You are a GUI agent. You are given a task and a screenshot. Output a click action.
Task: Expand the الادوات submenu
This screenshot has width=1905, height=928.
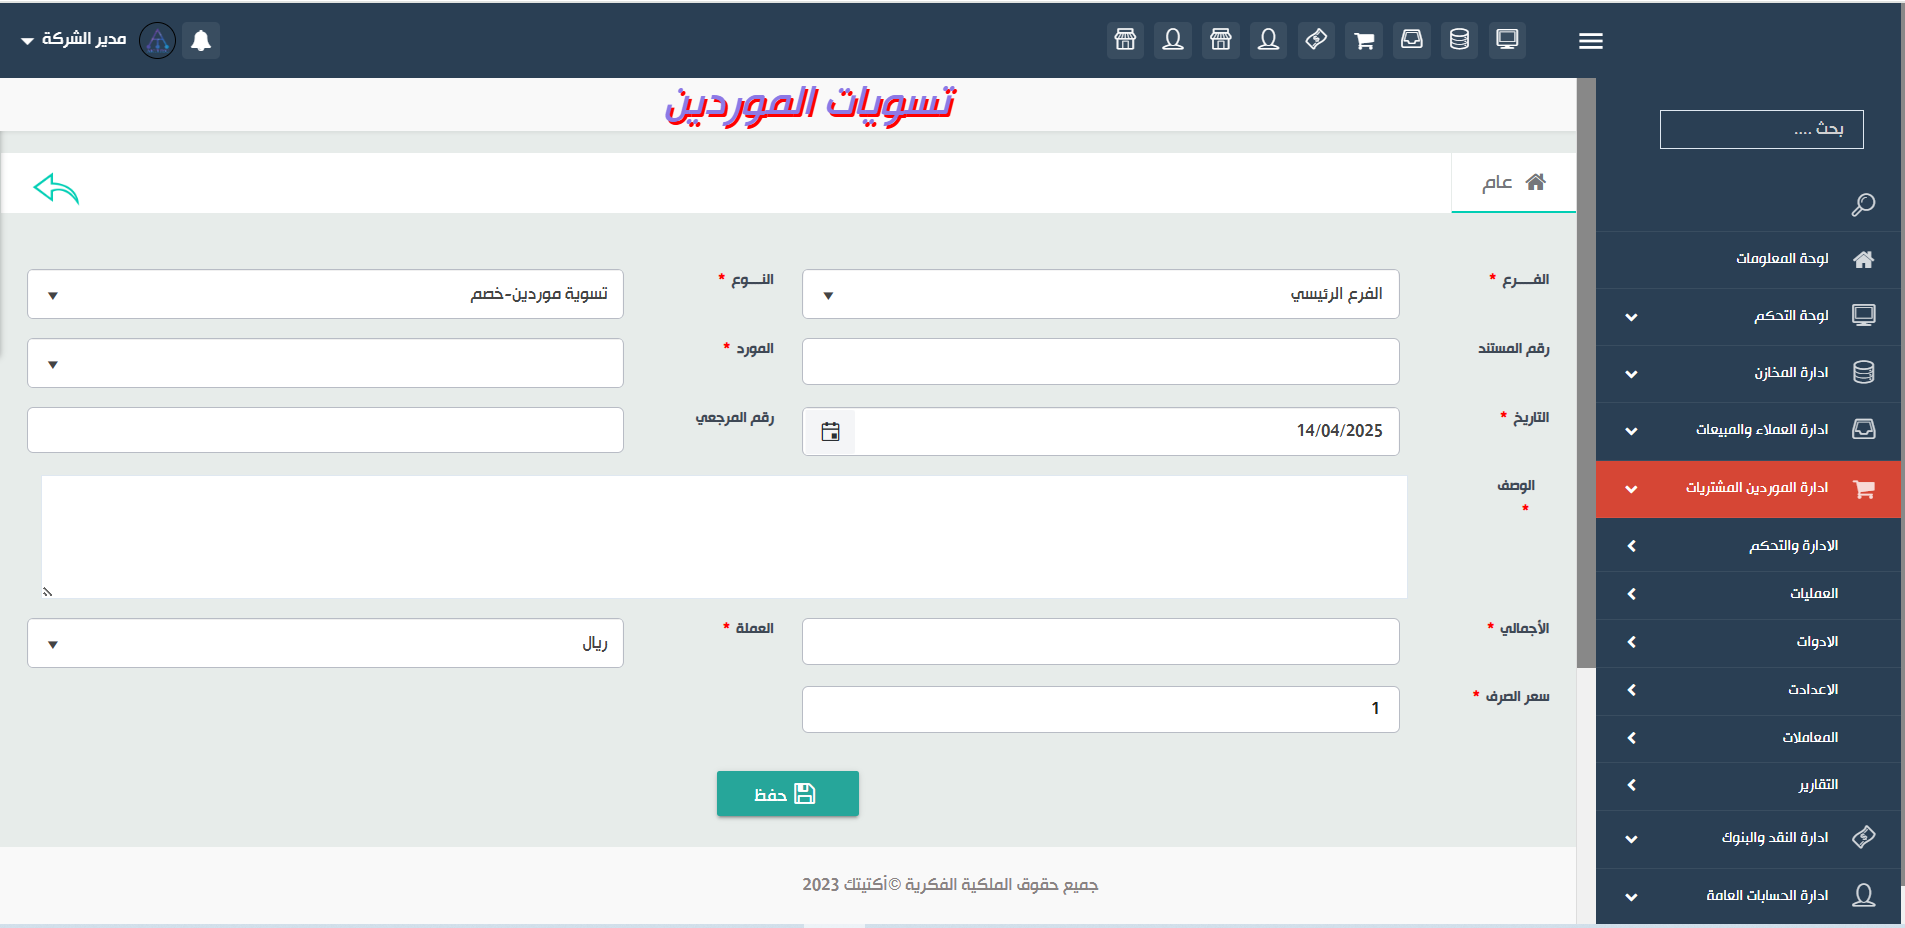tap(1748, 642)
